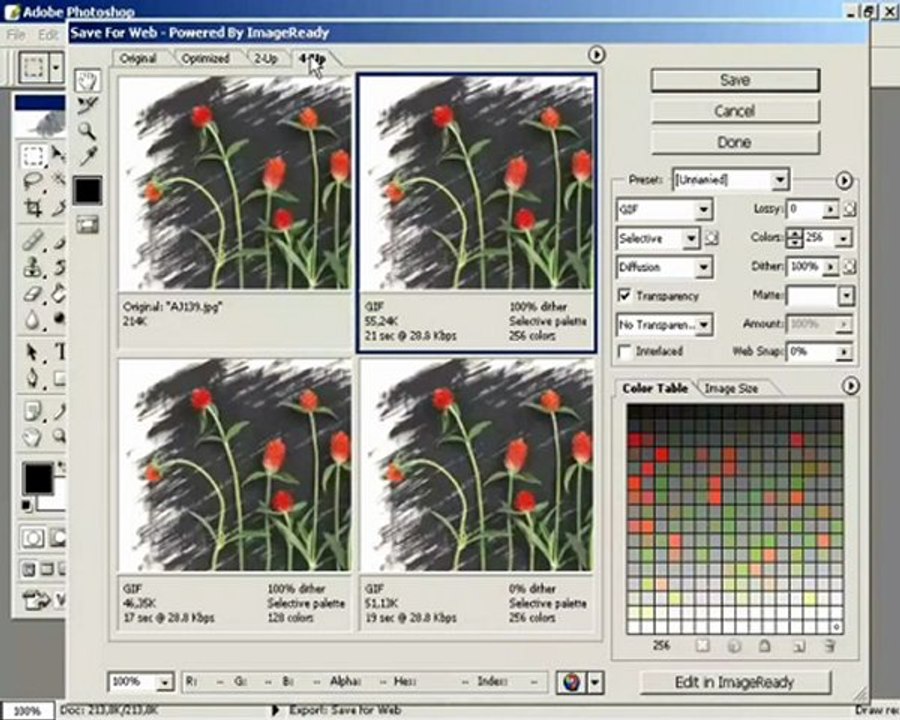
Task: Click Jump to ImageReady icon in toolbox
Action: [37, 600]
